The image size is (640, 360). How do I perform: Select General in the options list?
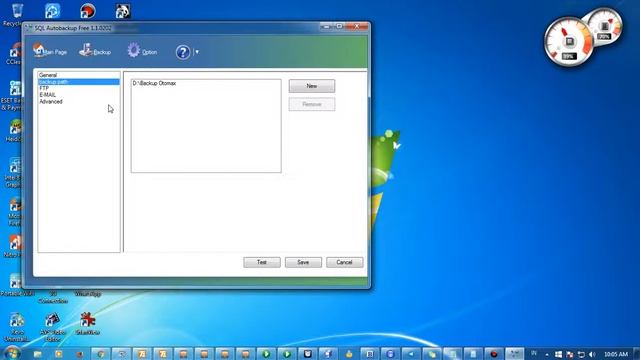pos(79,75)
